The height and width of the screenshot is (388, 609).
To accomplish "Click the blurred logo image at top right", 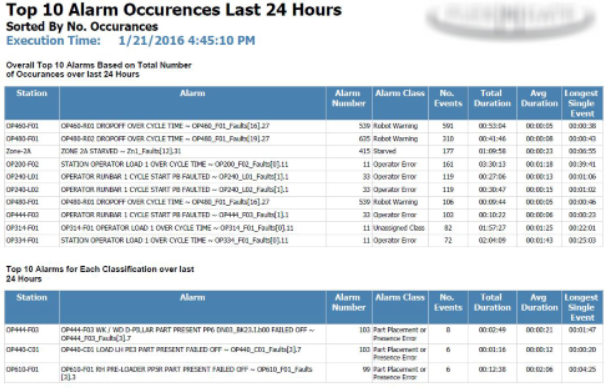I will [512, 19].
